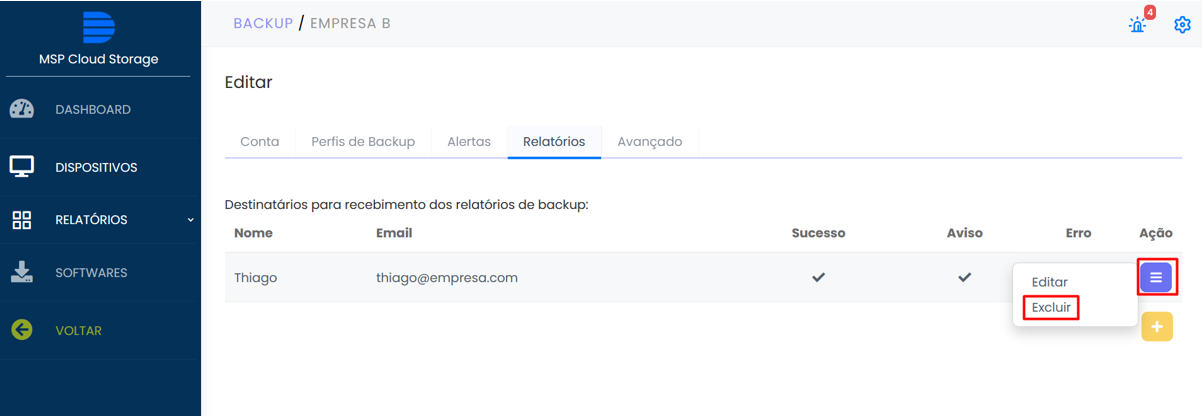Screen dimensions: 1204x416
Task: Select Editar in the action menu
Action: [1049, 283]
